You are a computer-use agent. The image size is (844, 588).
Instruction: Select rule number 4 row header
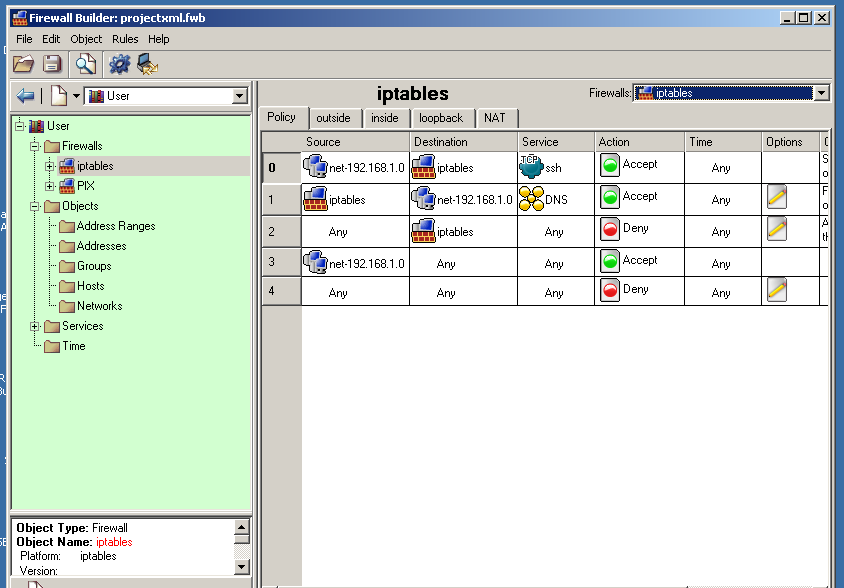point(282,291)
